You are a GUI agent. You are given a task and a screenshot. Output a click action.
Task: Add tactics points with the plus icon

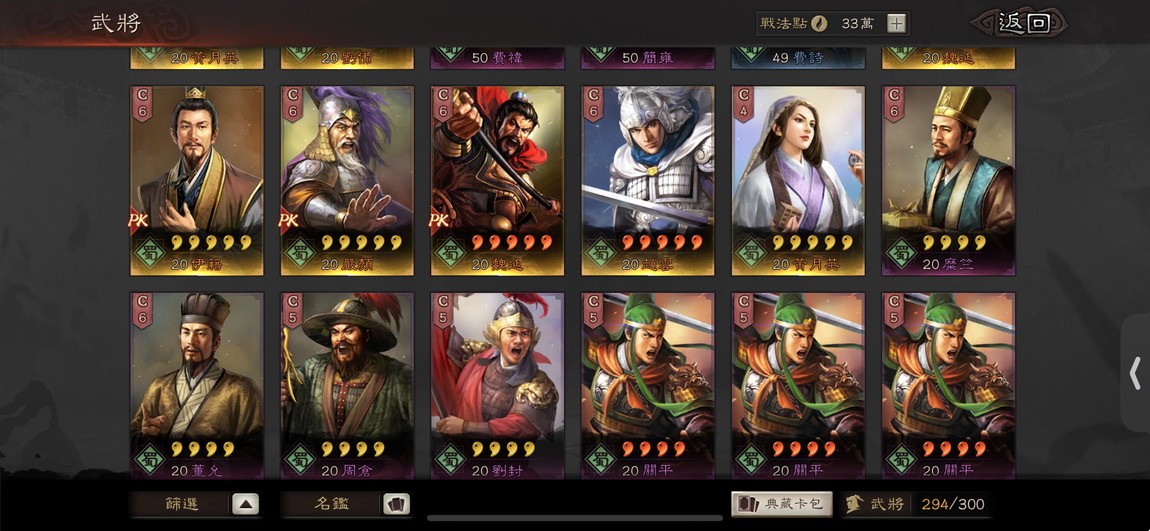(x=896, y=23)
